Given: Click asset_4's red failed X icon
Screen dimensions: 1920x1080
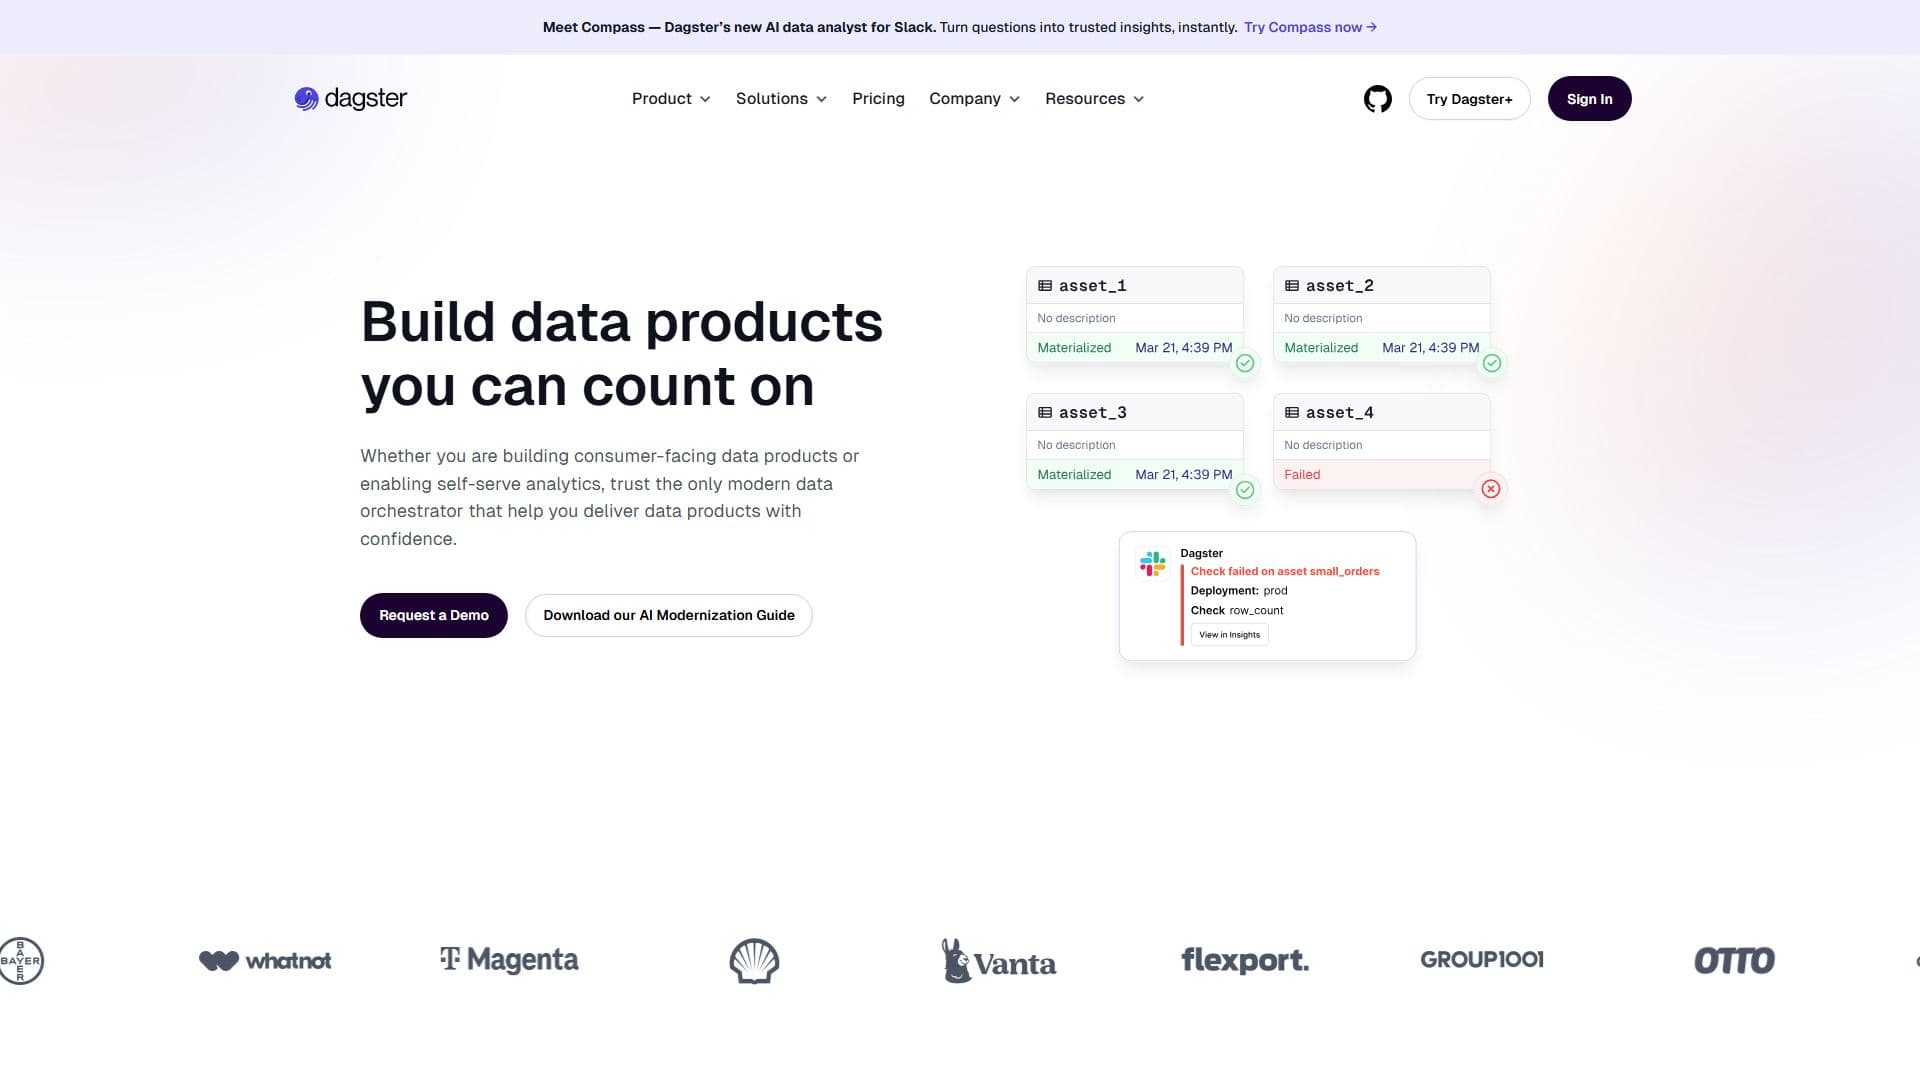Looking at the screenshot, I should 1491,489.
